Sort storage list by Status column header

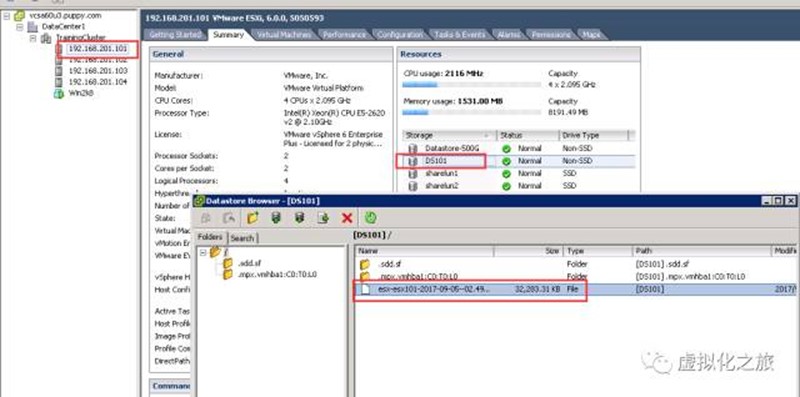coord(528,135)
